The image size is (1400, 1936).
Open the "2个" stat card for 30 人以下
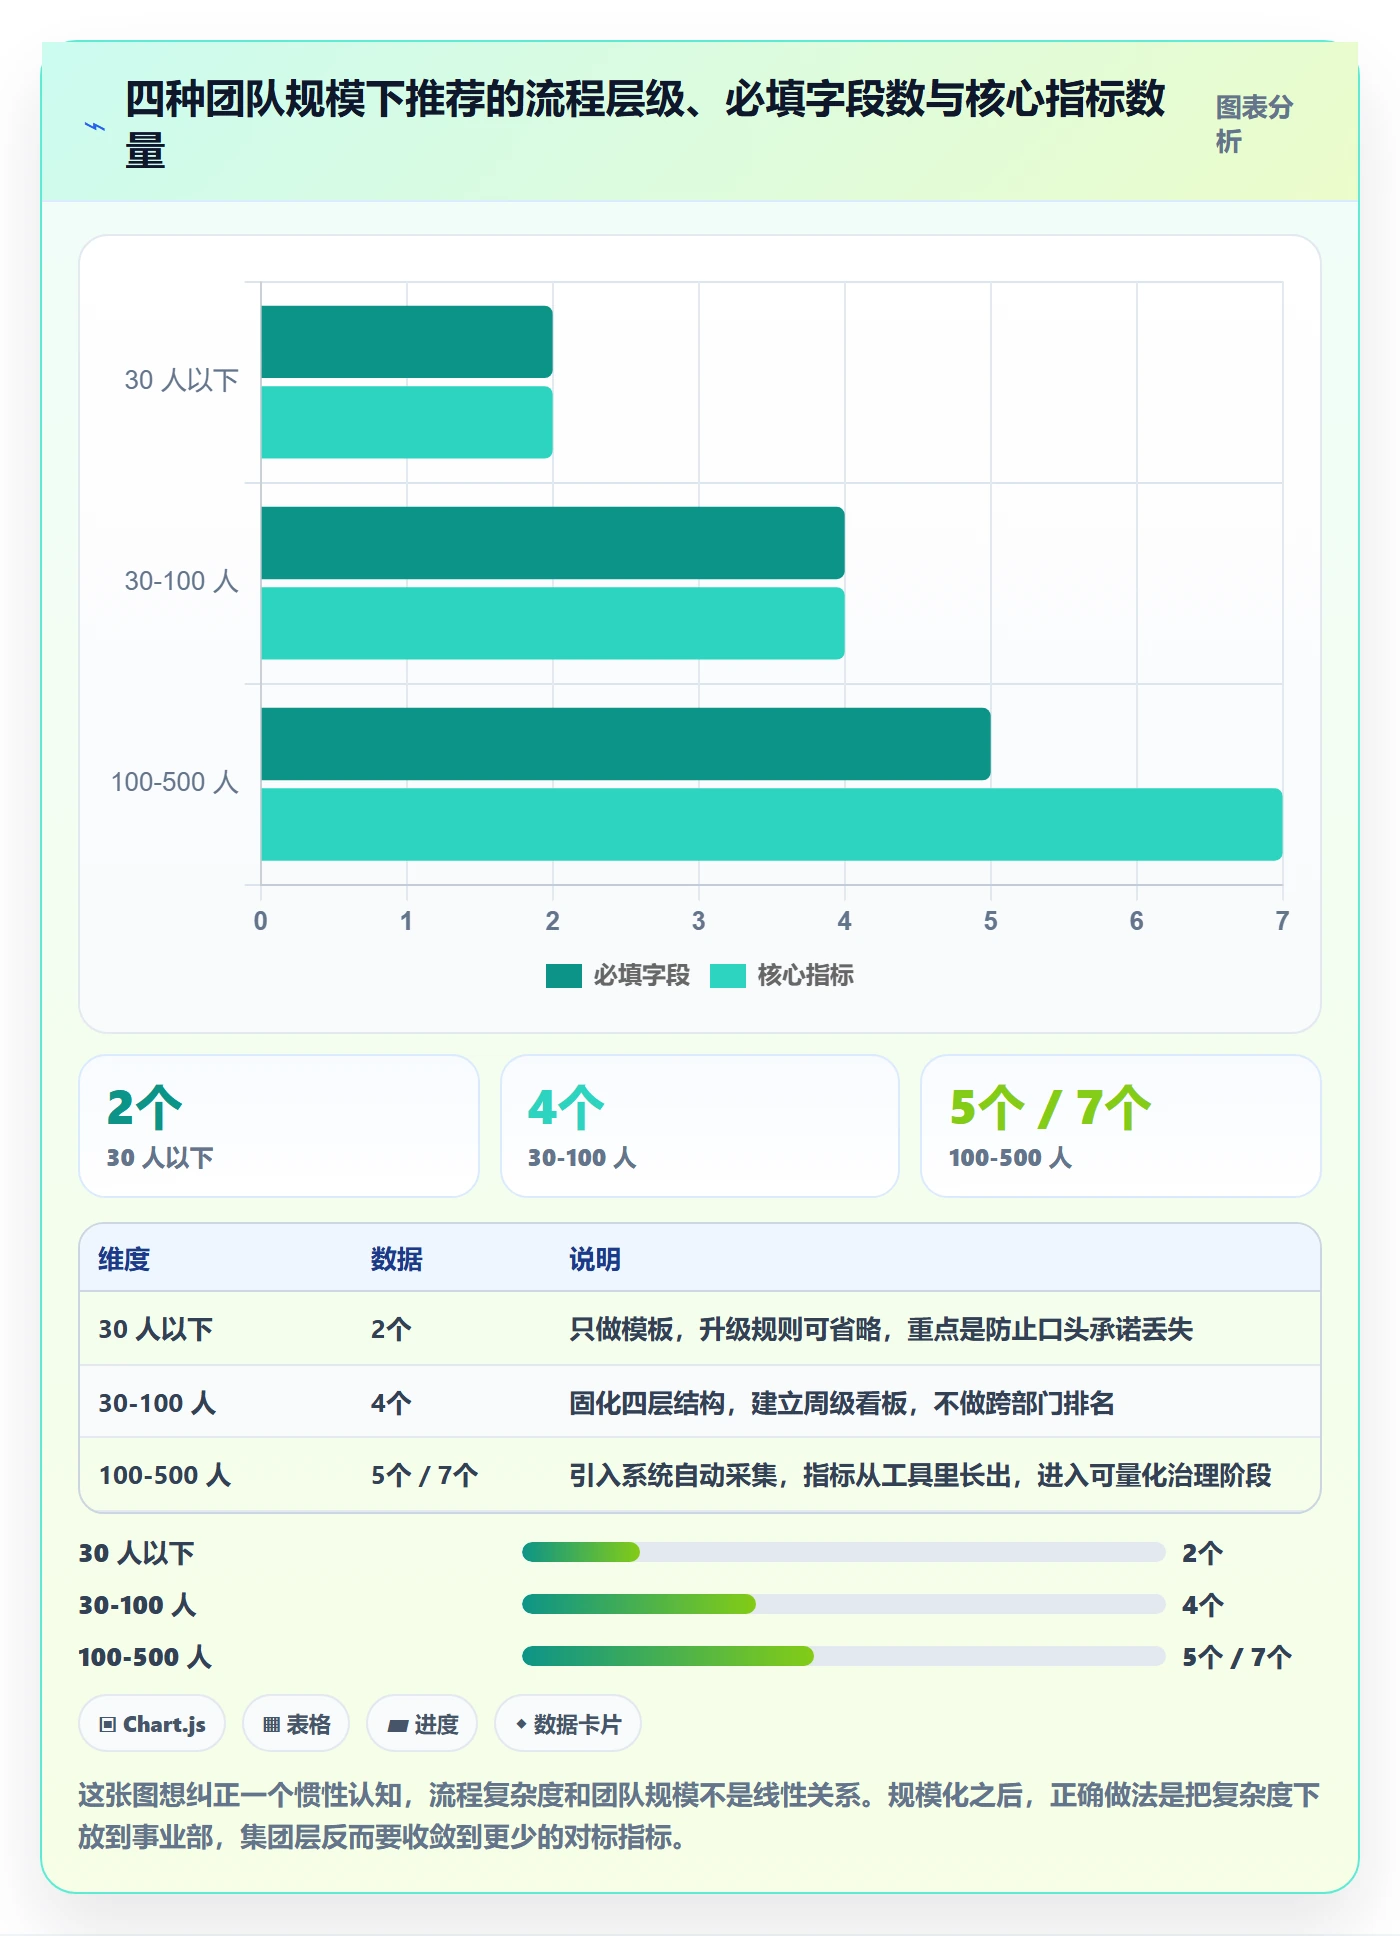coord(279,1126)
